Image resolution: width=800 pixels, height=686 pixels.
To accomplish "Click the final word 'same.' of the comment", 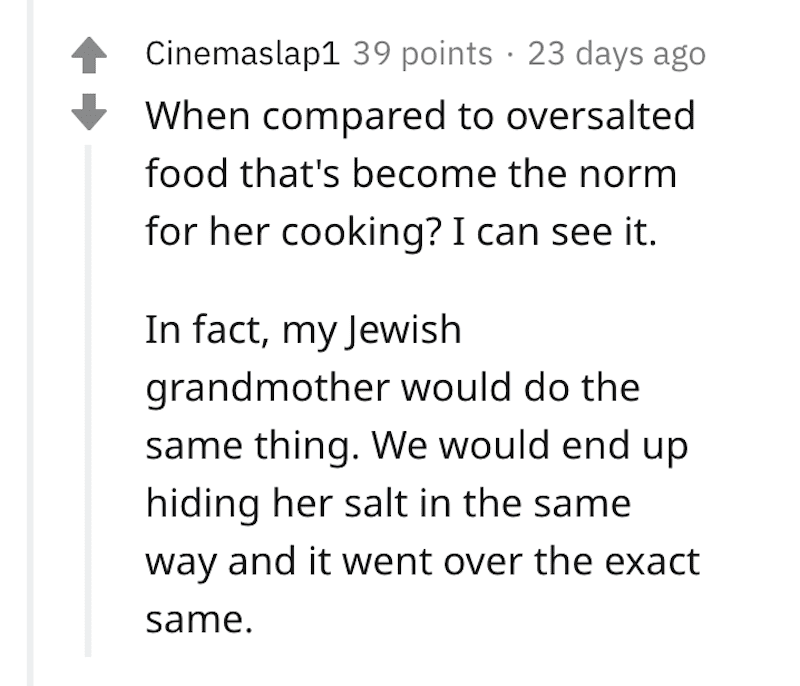I will (199, 620).
